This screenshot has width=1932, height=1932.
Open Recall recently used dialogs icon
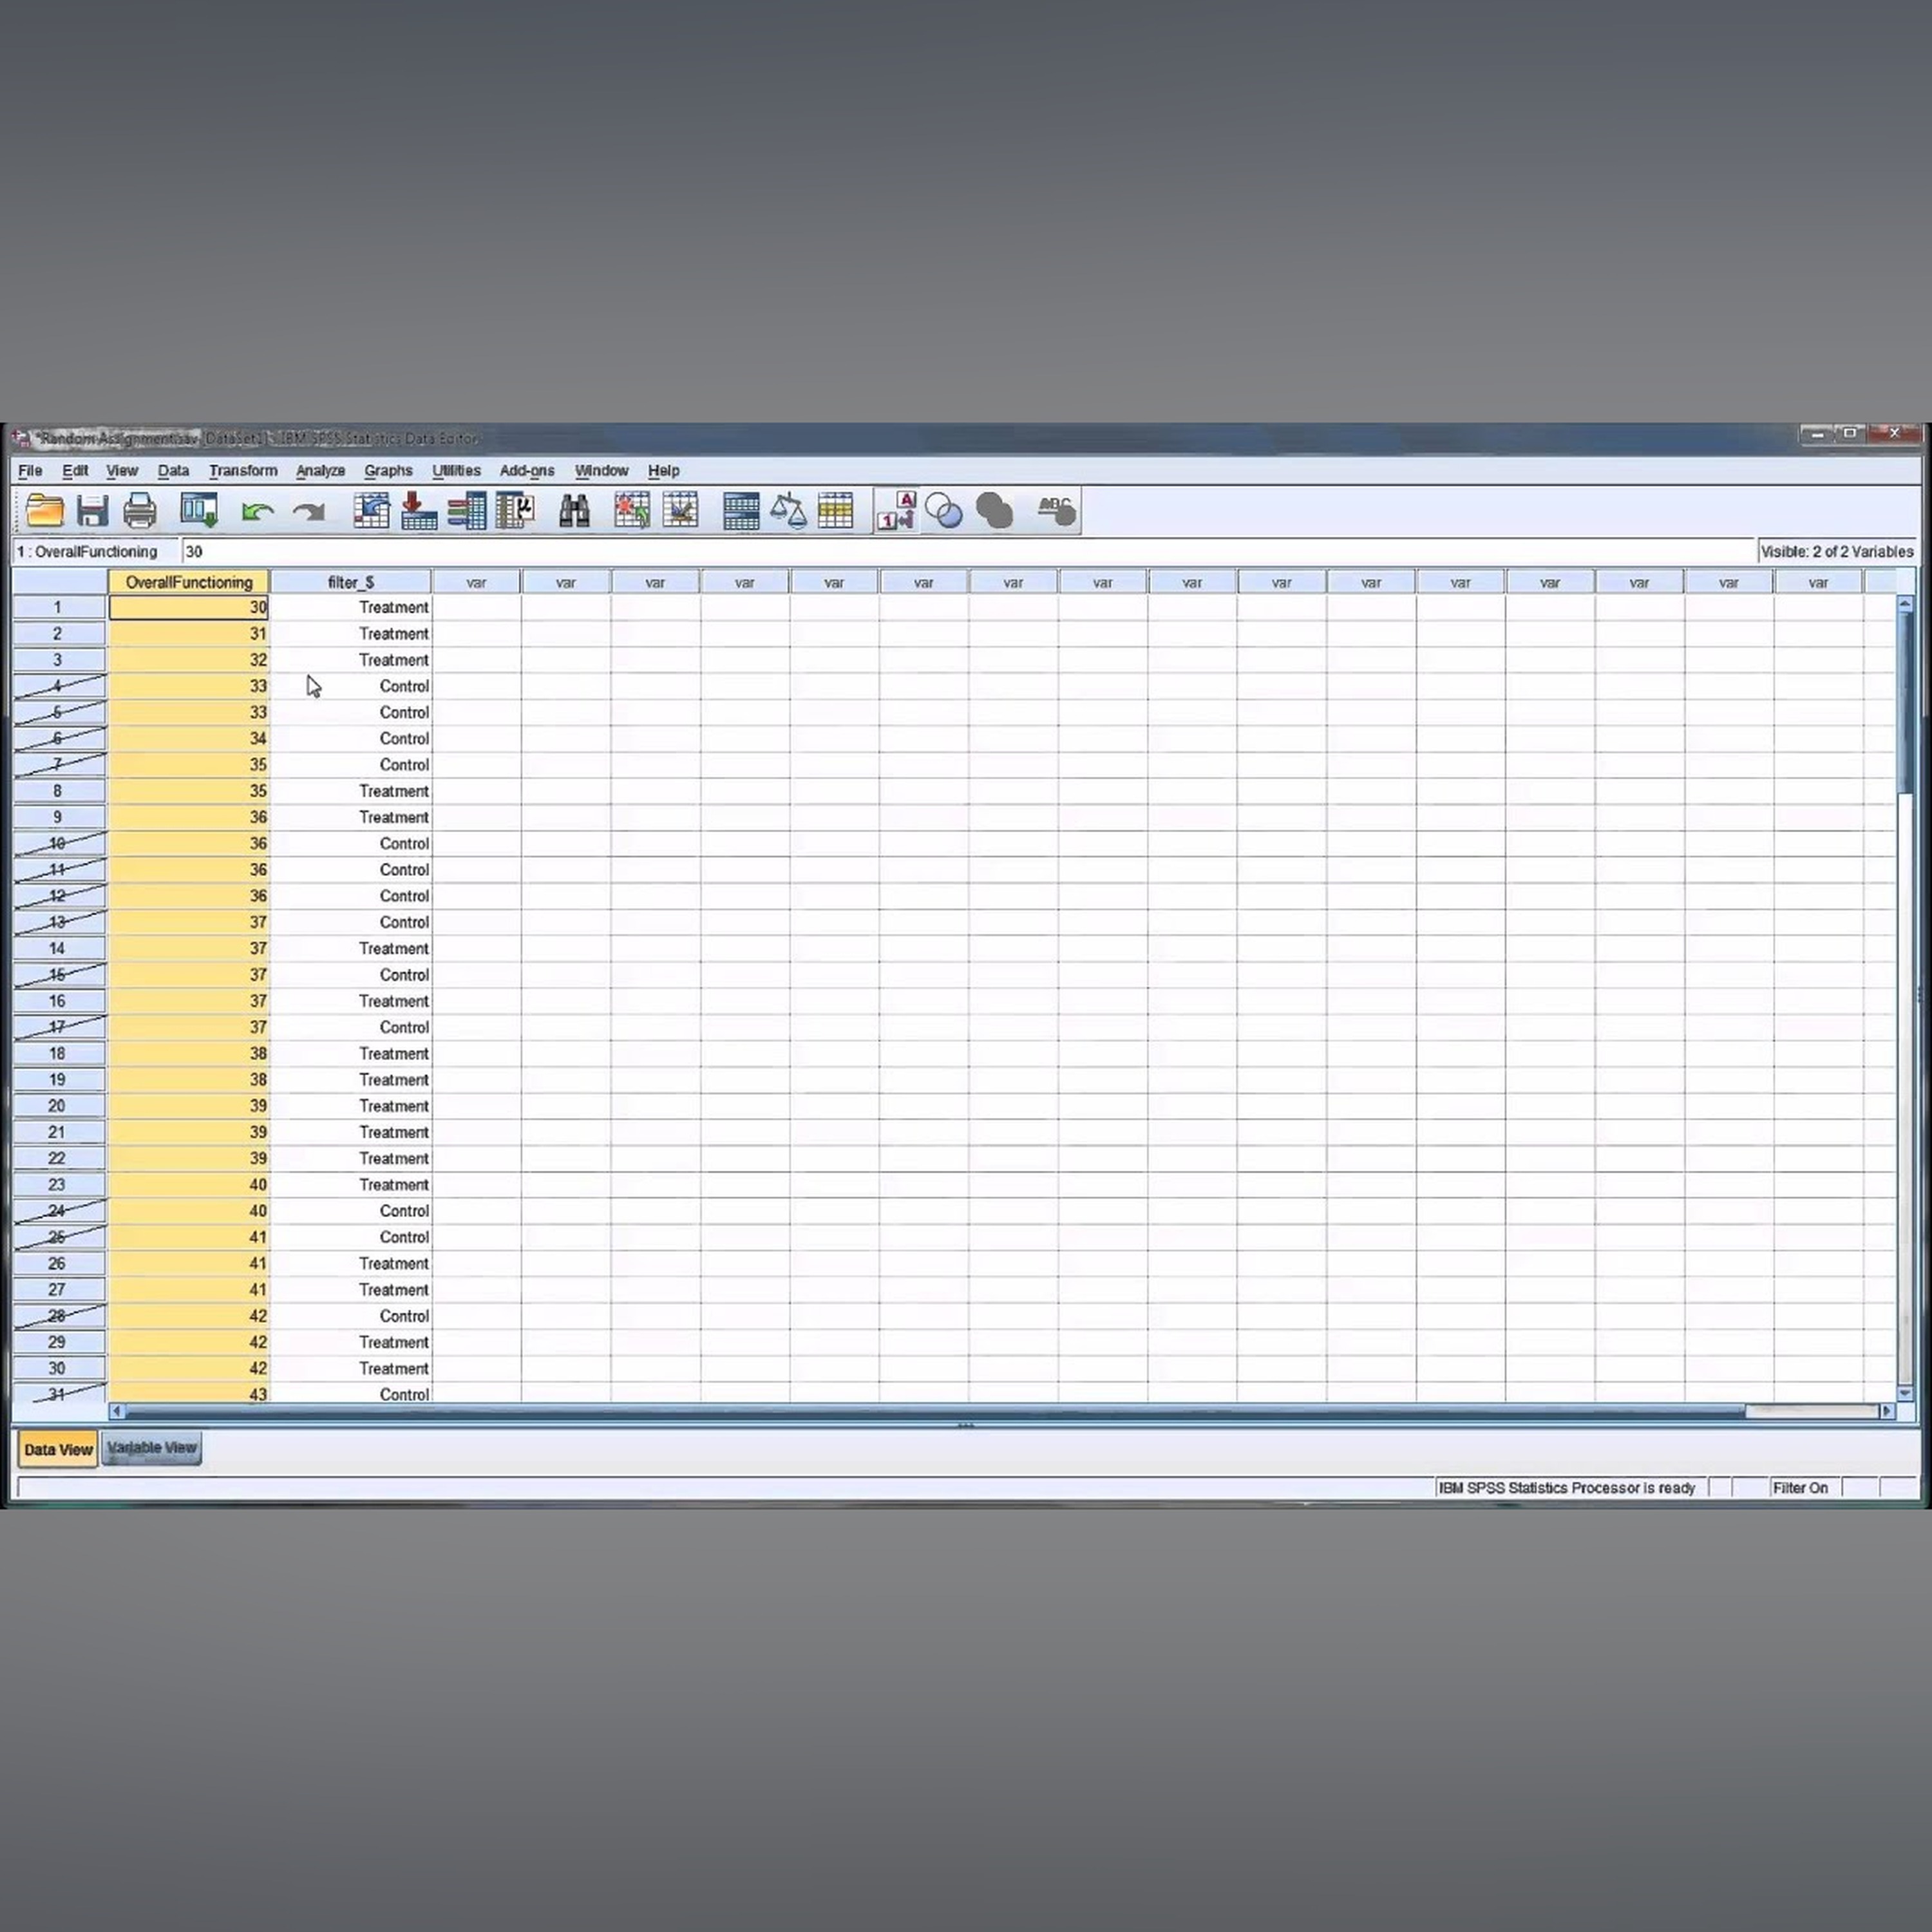tap(199, 511)
